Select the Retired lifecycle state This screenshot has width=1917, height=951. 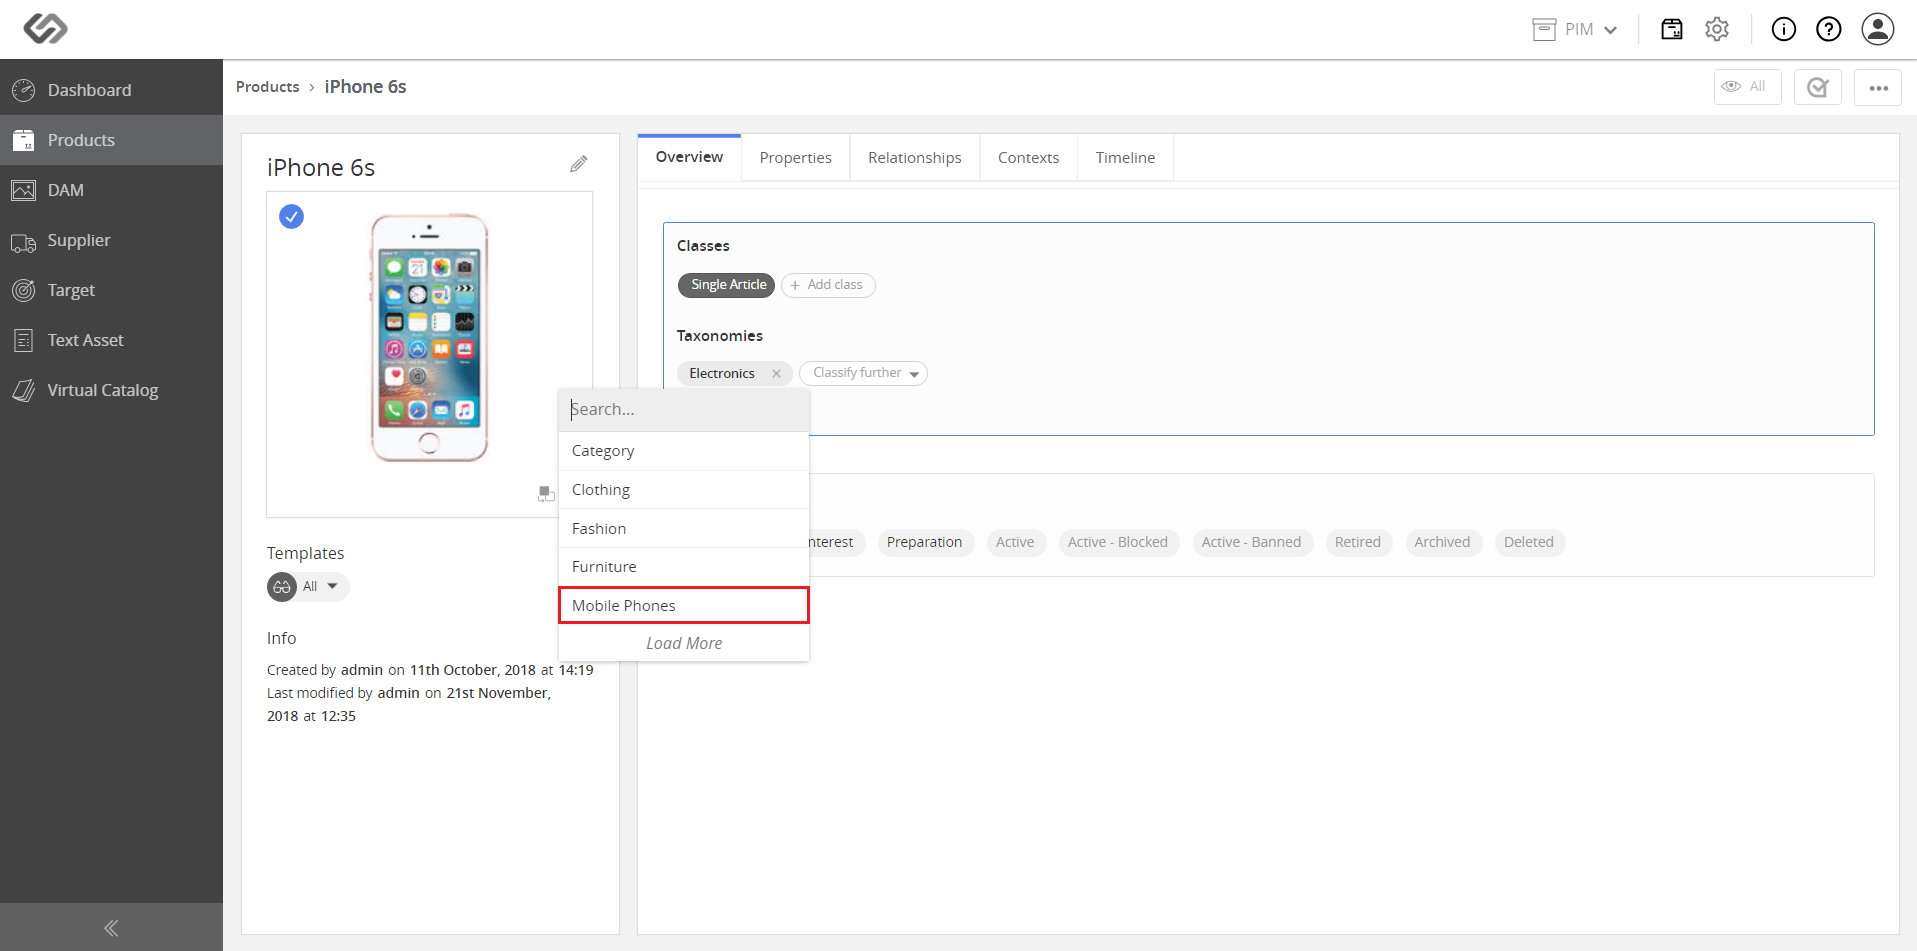click(1357, 542)
